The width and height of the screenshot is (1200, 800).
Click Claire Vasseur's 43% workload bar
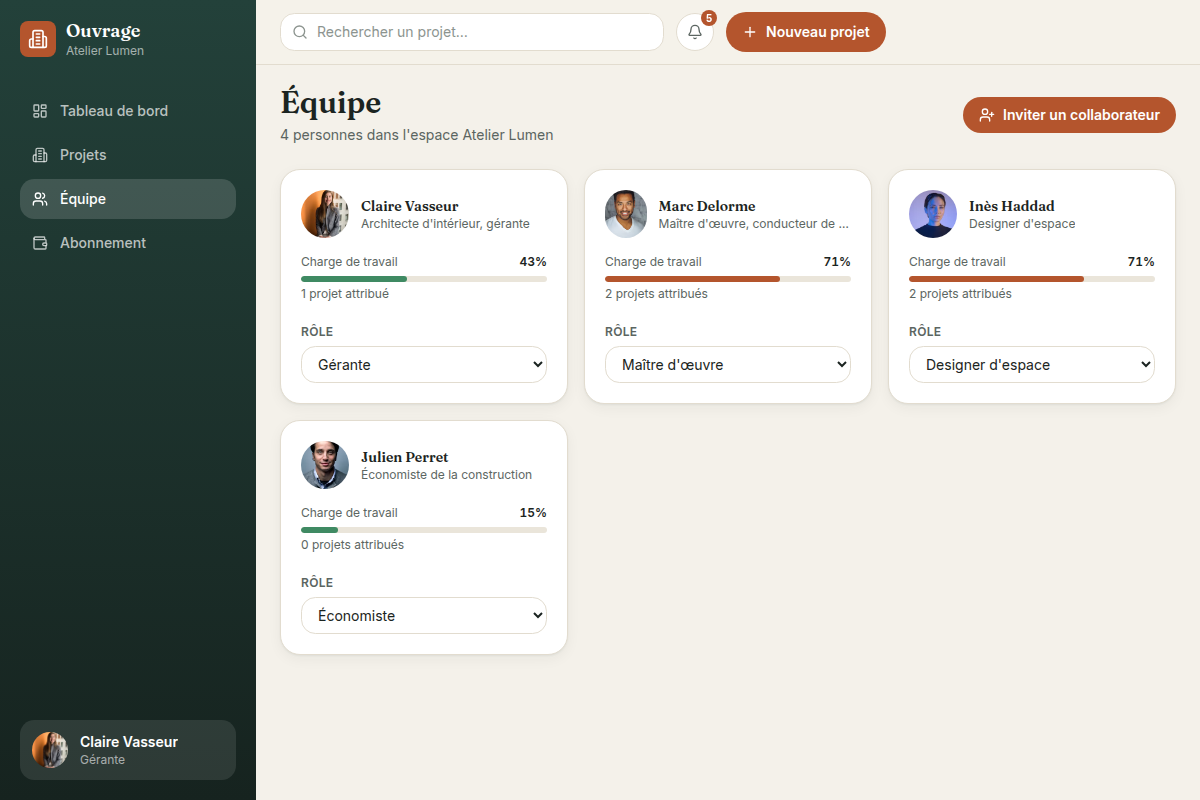point(424,279)
